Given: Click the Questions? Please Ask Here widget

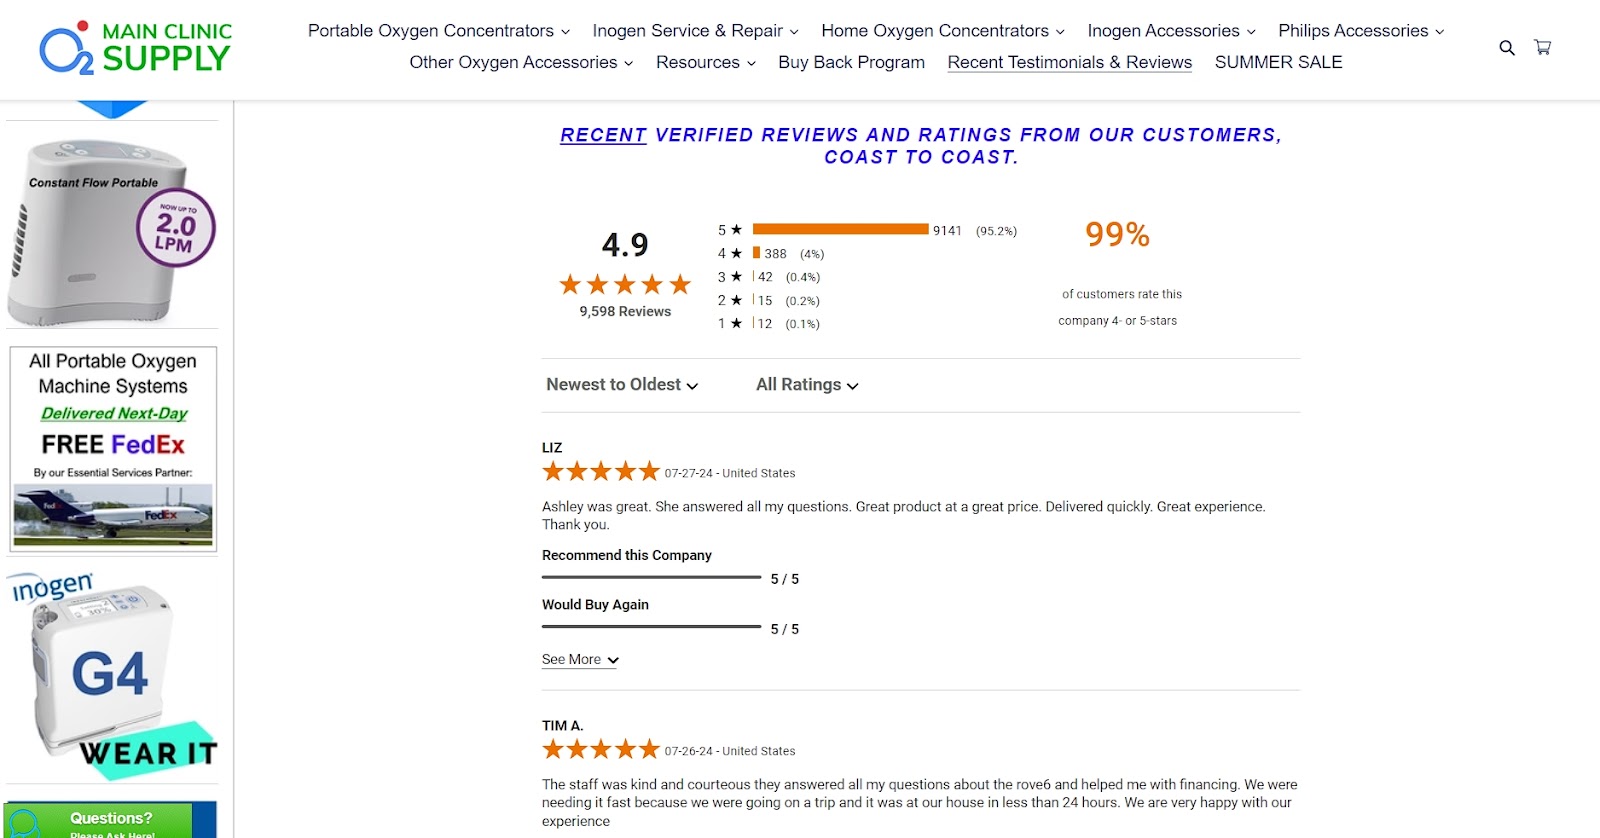Looking at the screenshot, I should 110,823.
